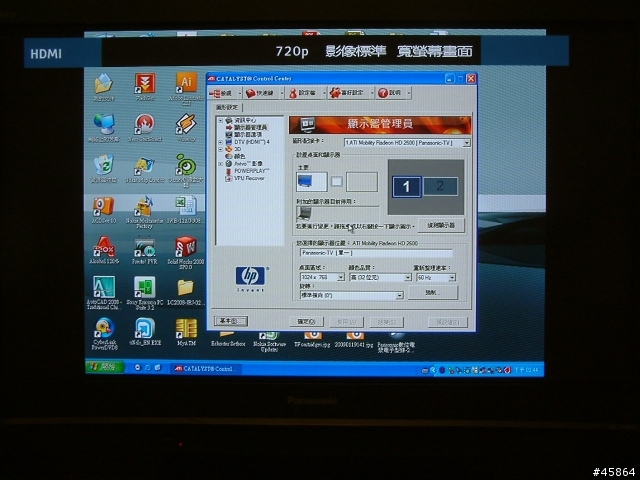Image resolution: width=640 pixels, height=480 pixels.
Task: Launch SolidWorks 2008 shortcut
Action: coord(186,247)
